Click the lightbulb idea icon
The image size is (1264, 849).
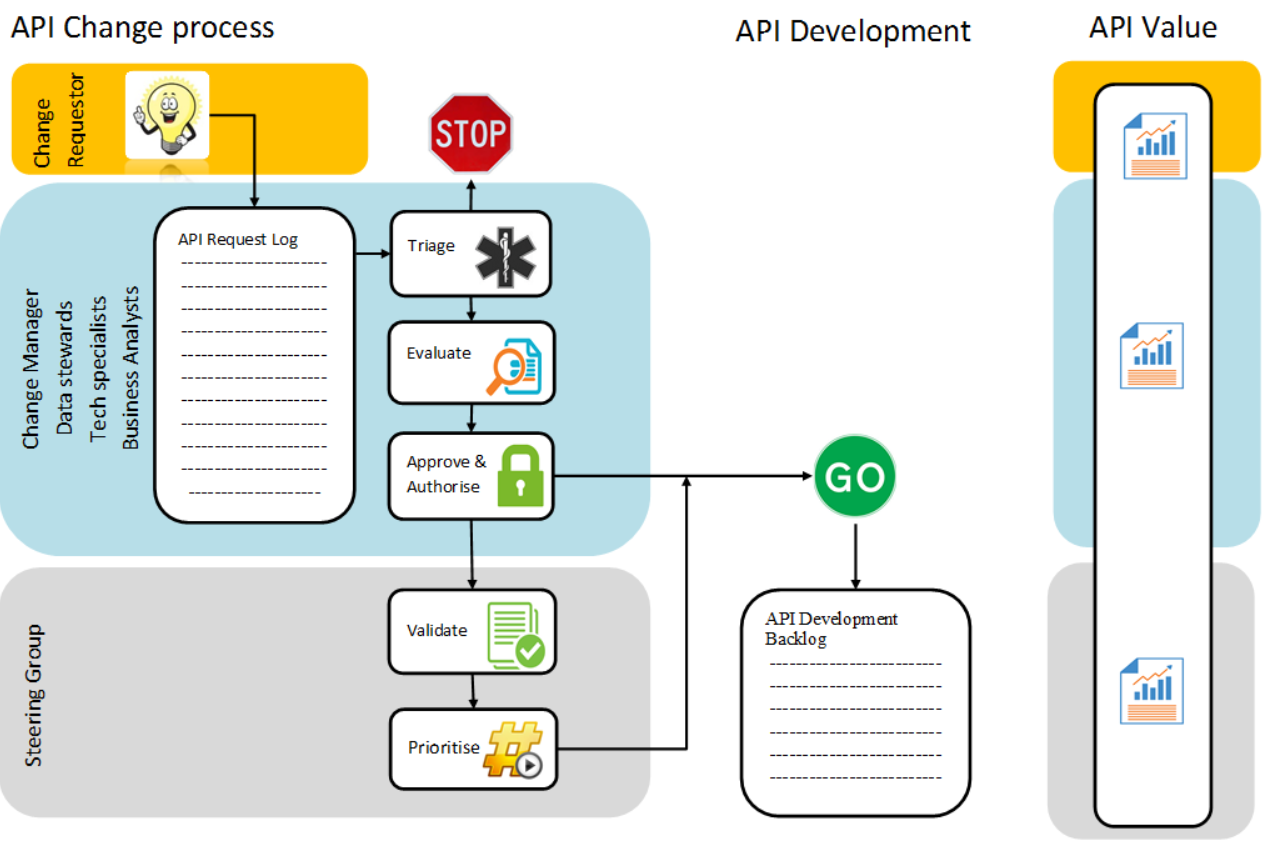[x=167, y=114]
